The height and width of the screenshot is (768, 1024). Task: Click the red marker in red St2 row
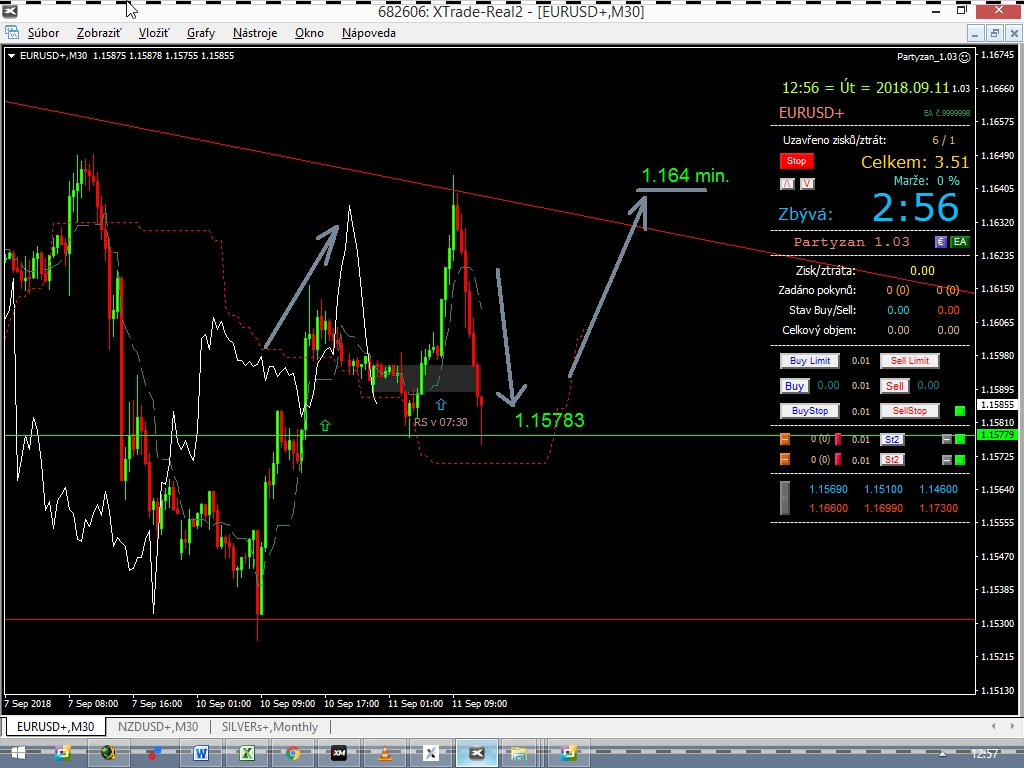click(838, 460)
